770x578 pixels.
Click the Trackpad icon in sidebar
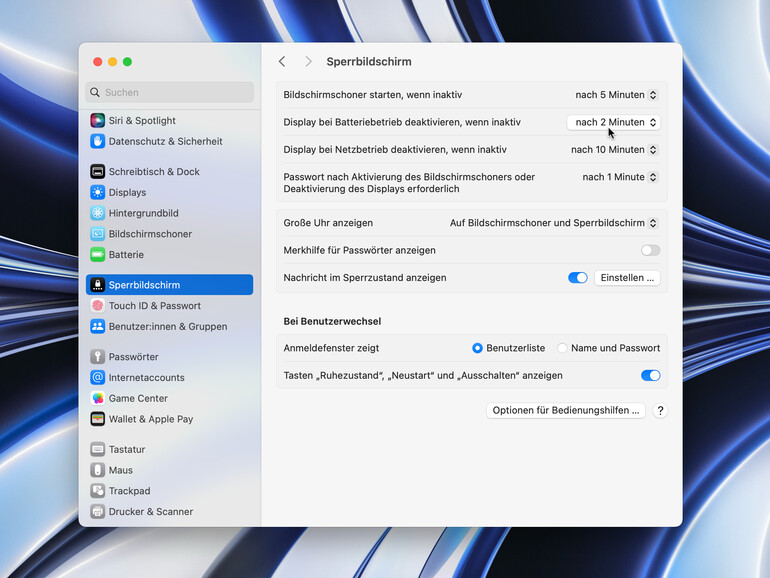98,491
